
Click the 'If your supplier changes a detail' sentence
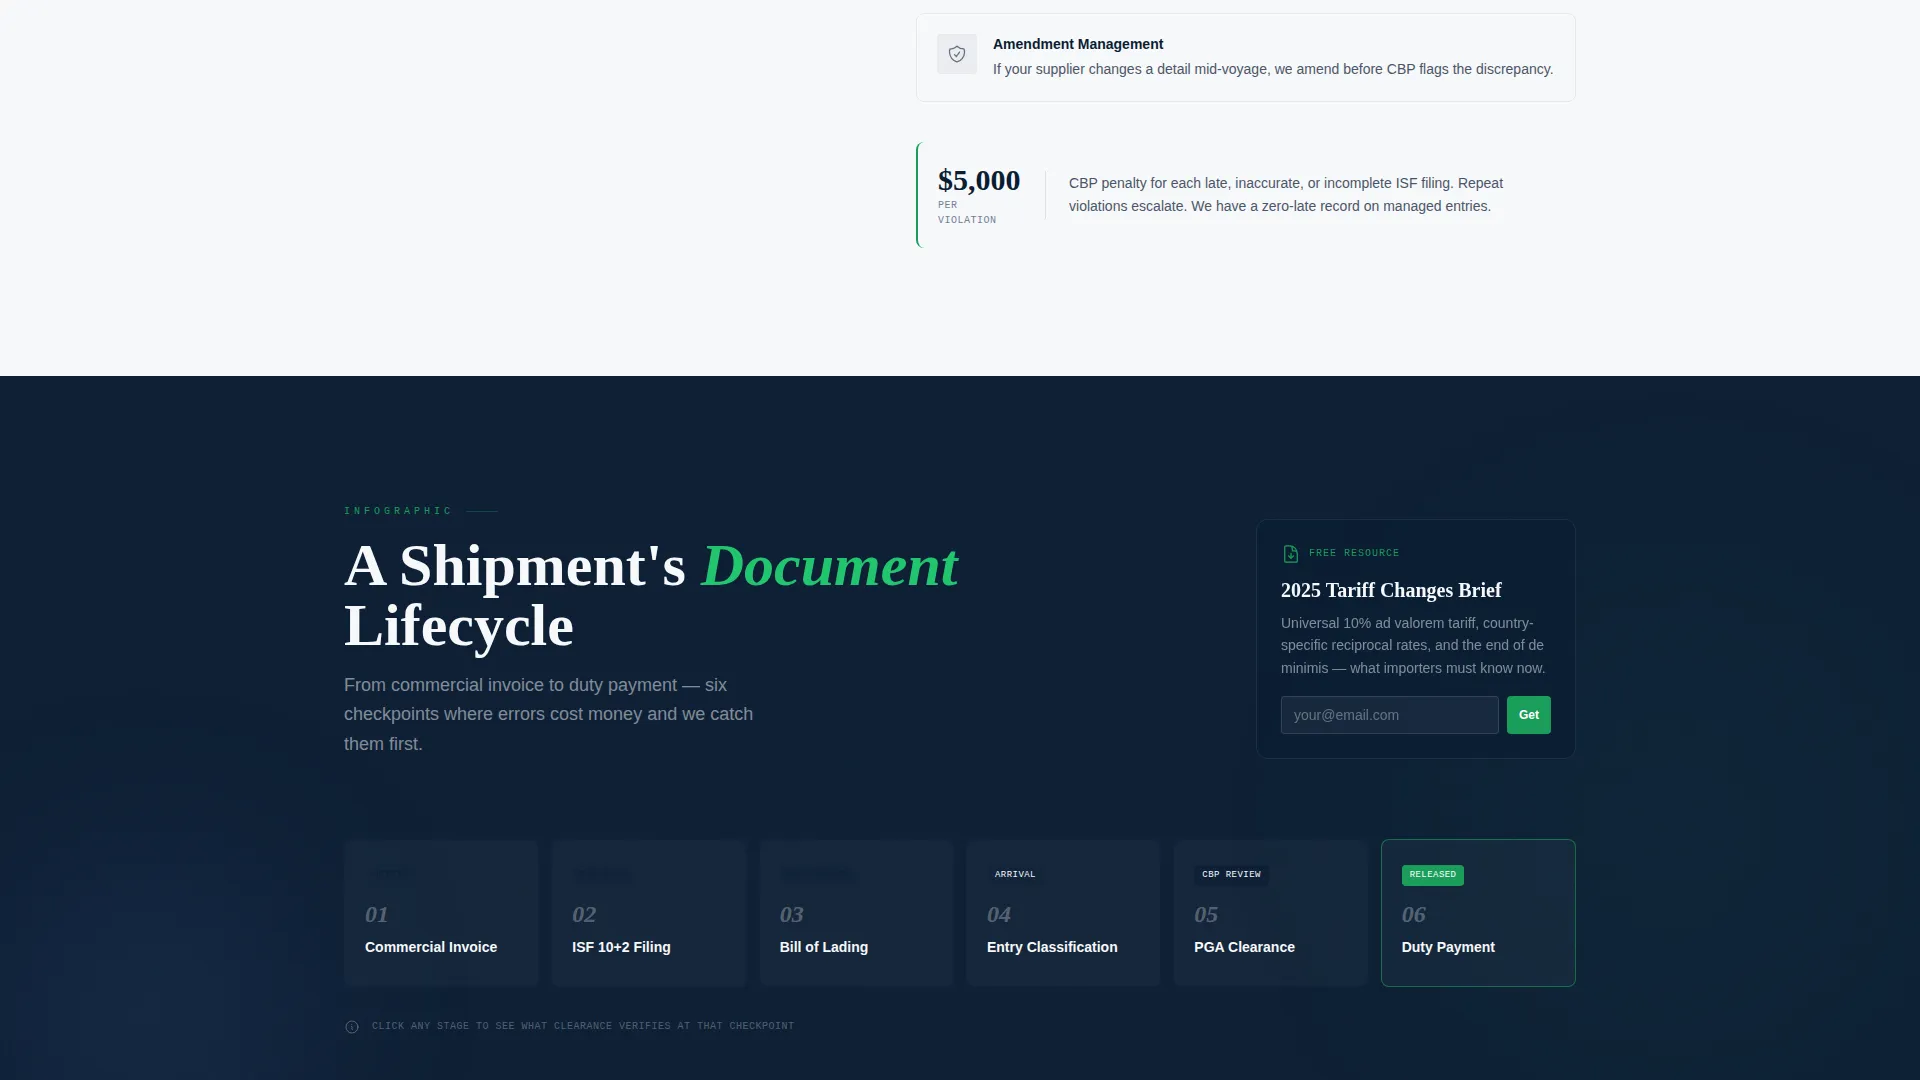1272,69
